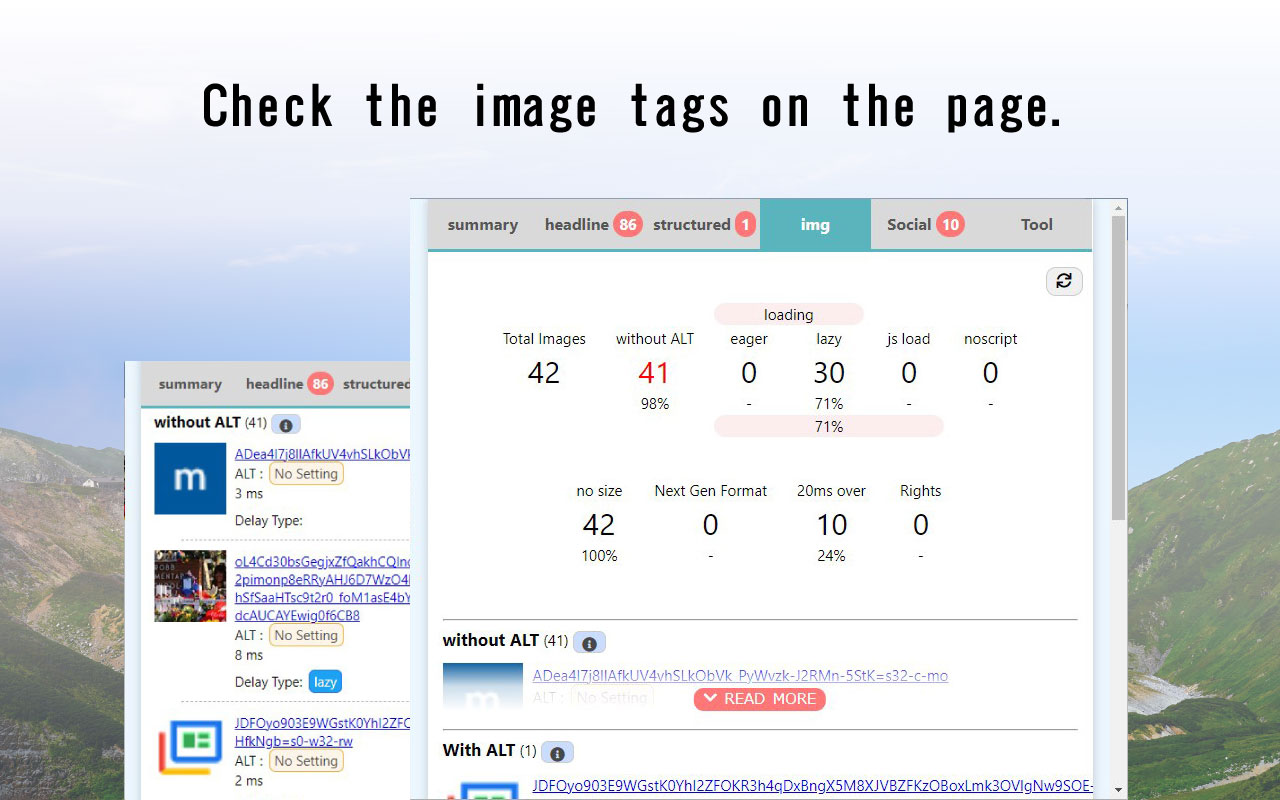The width and height of the screenshot is (1280, 800).
Task: Click the '86' badge on the headline tab
Action: 629,224
